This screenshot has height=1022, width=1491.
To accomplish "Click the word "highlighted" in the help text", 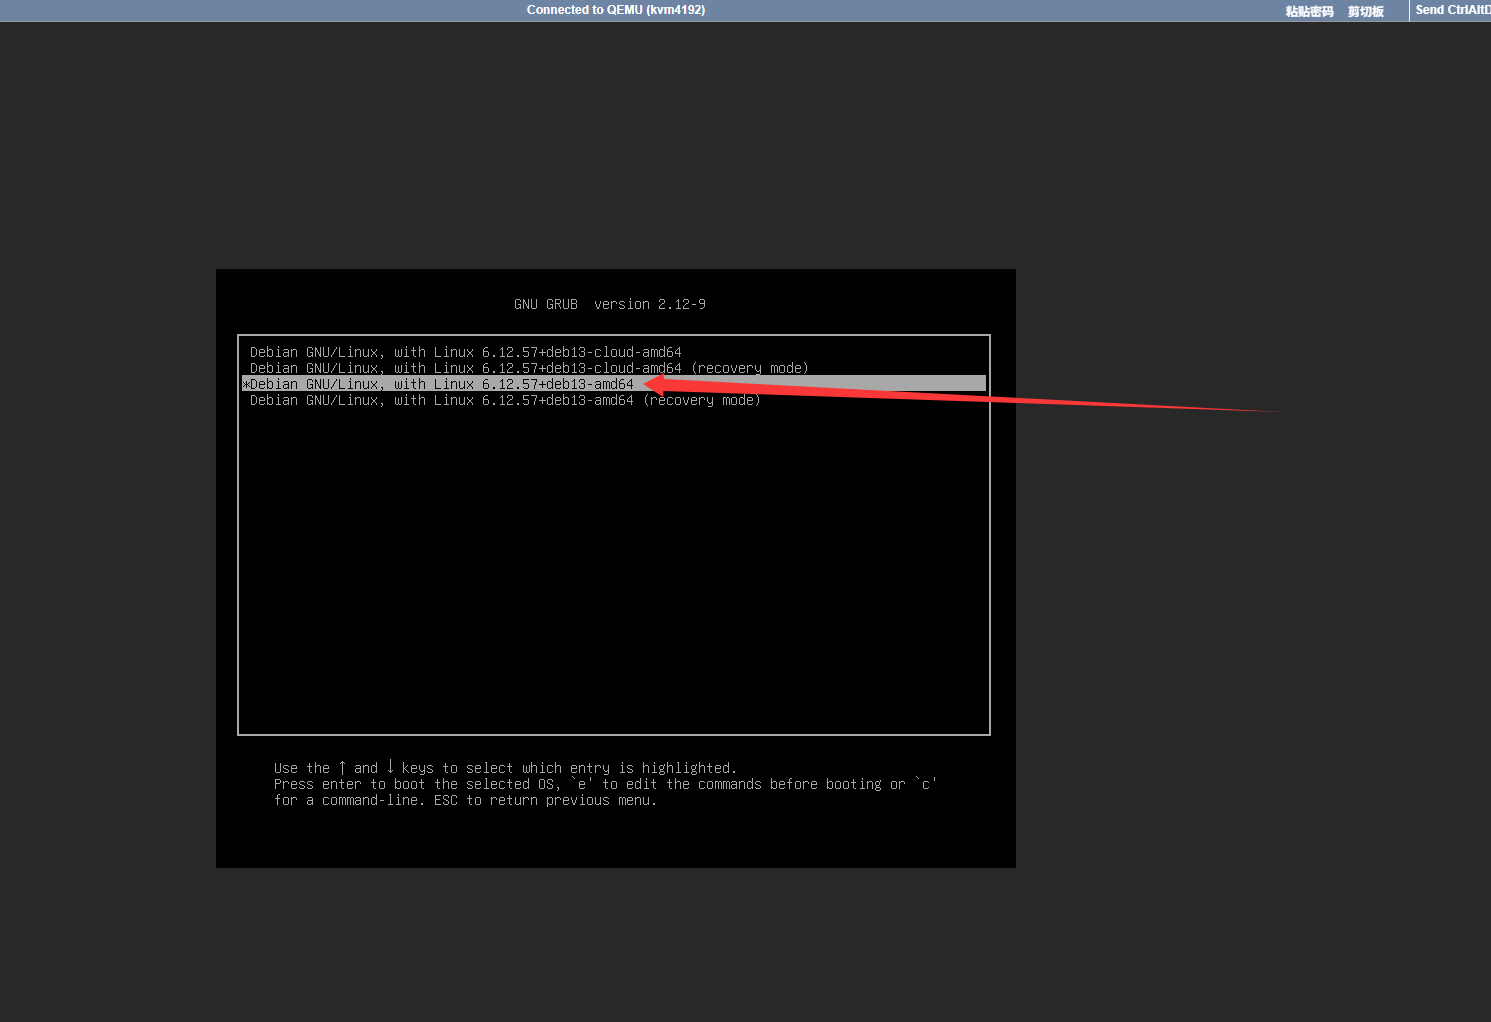I will point(688,768).
